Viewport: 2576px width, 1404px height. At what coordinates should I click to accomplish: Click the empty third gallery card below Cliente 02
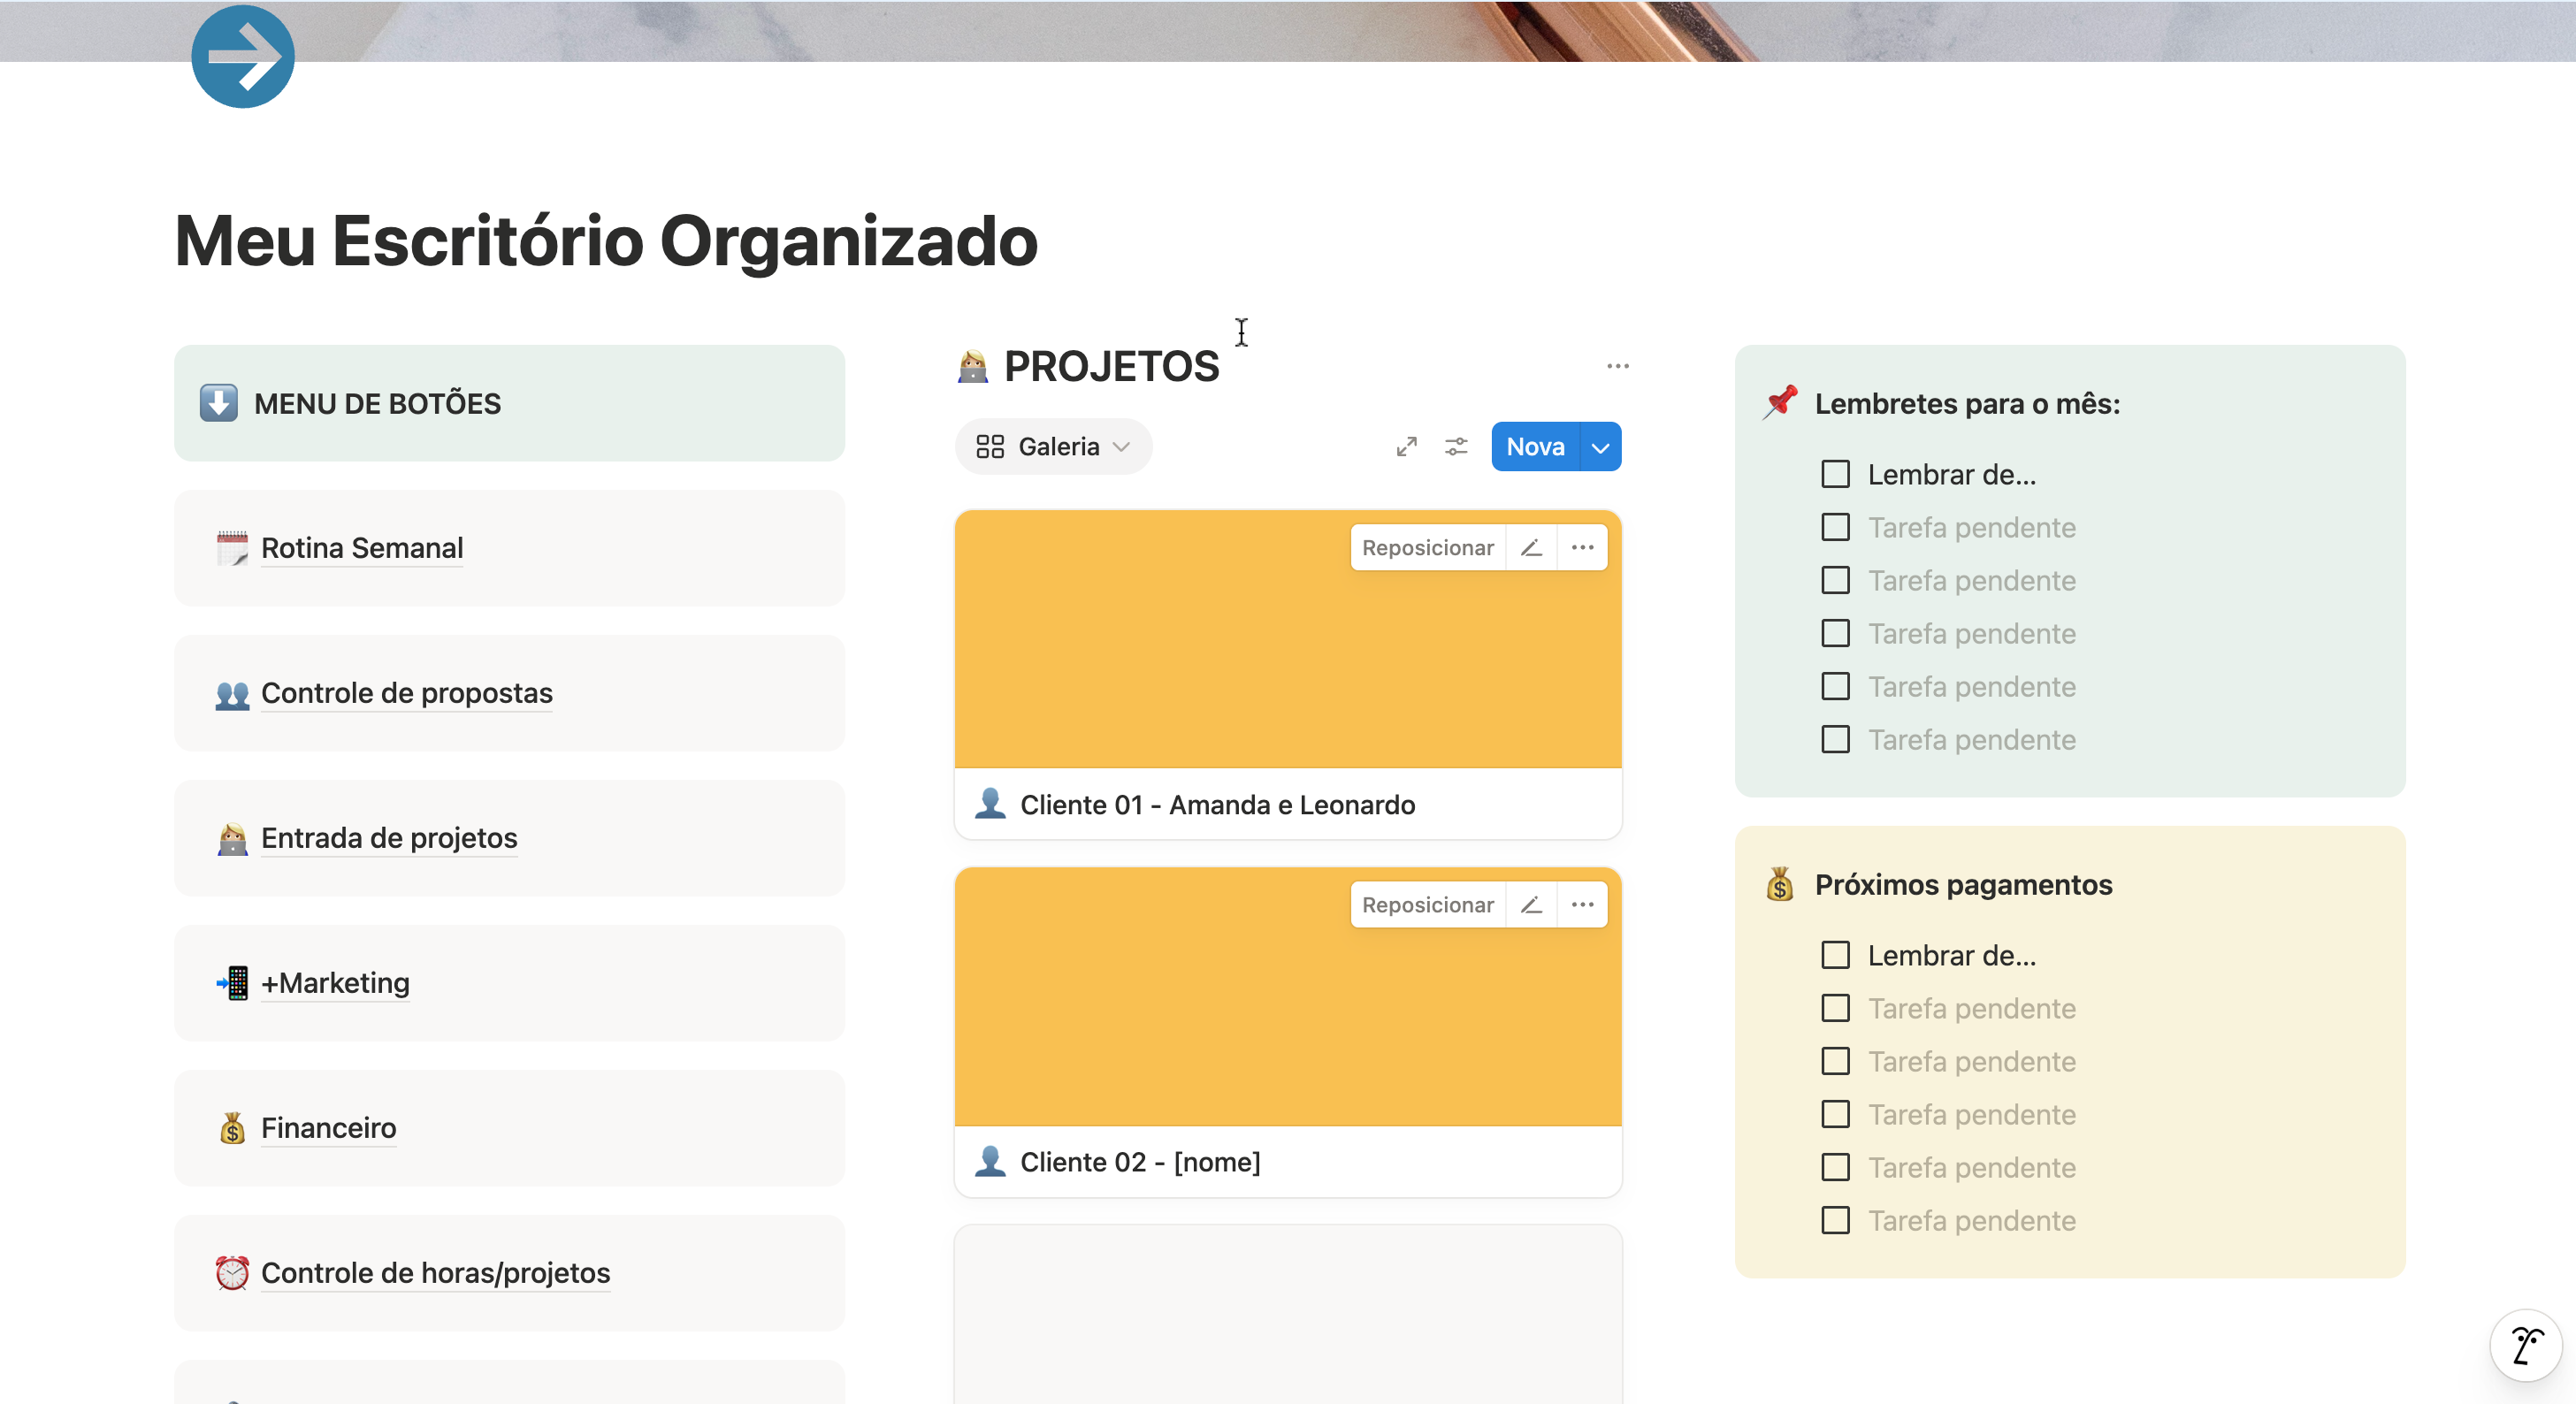point(1288,1314)
